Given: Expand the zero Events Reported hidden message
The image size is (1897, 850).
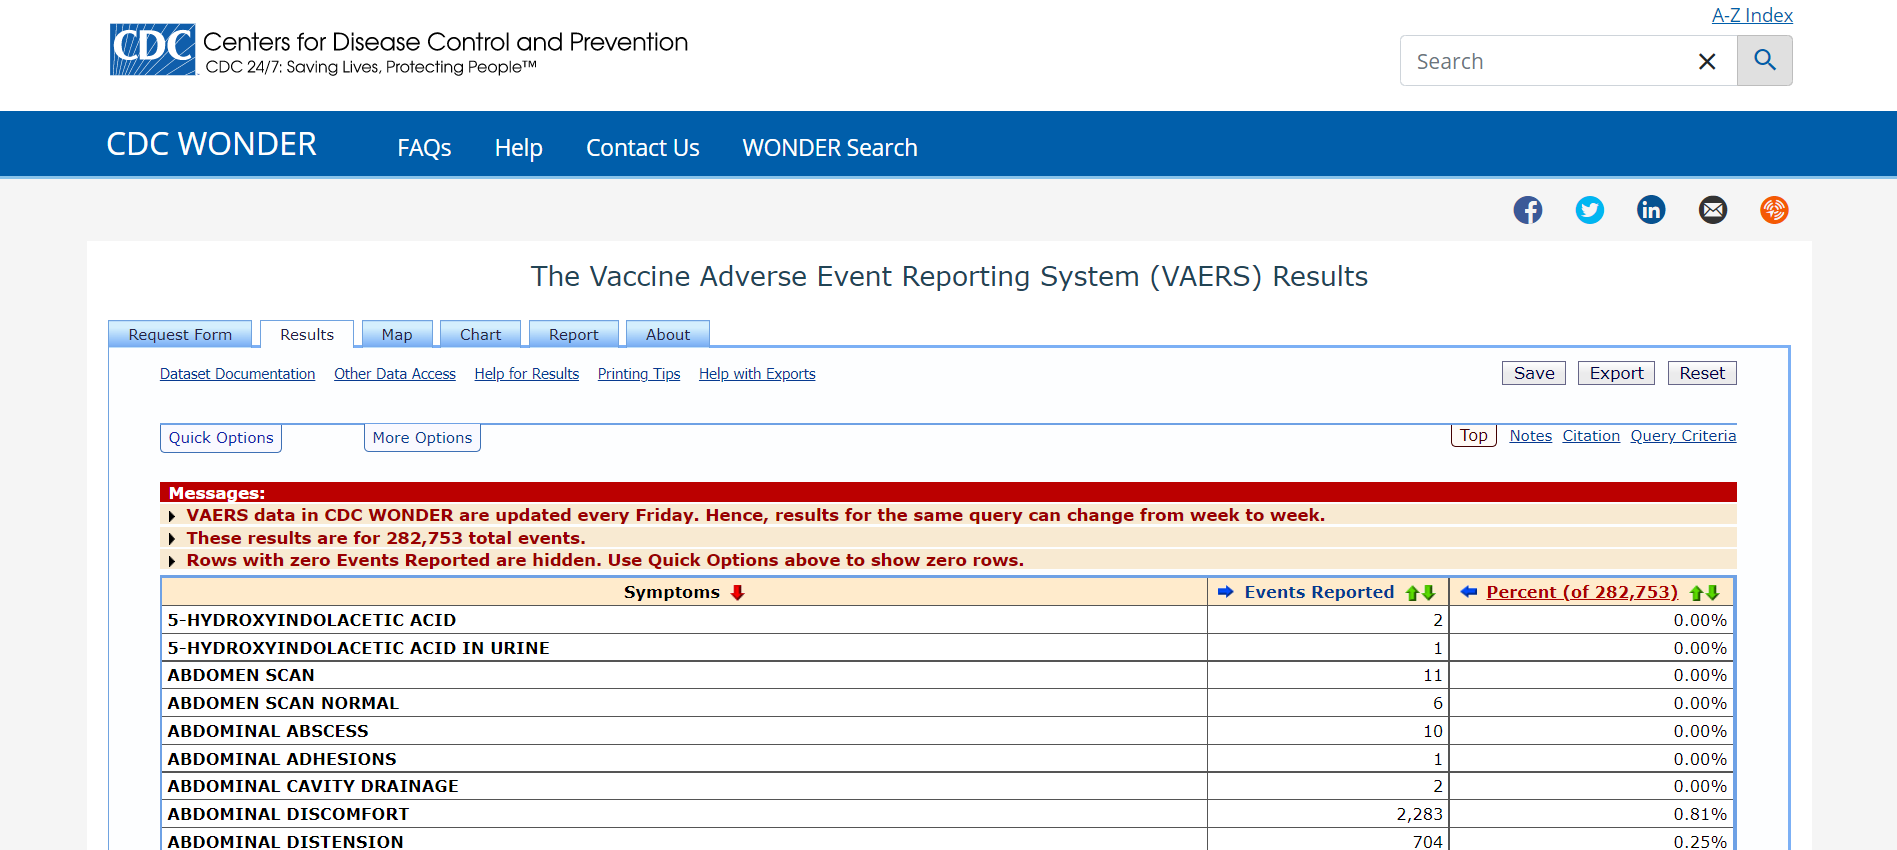Looking at the screenshot, I should point(172,561).
